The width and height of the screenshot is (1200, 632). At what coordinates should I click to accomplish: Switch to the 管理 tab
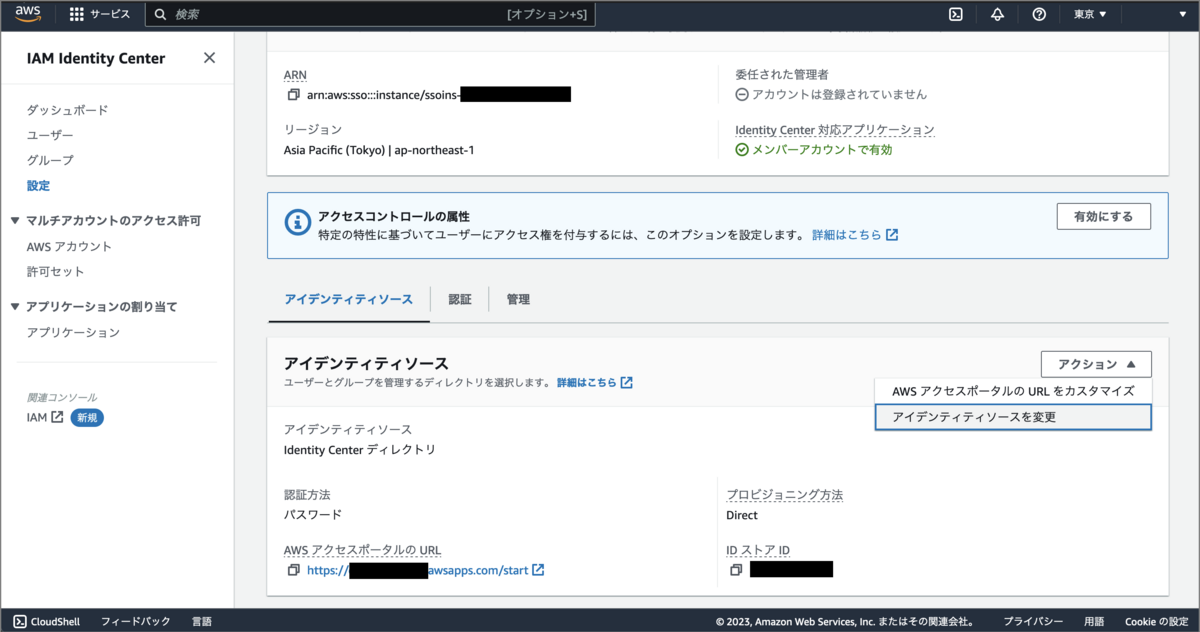click(x=518, y=299)
